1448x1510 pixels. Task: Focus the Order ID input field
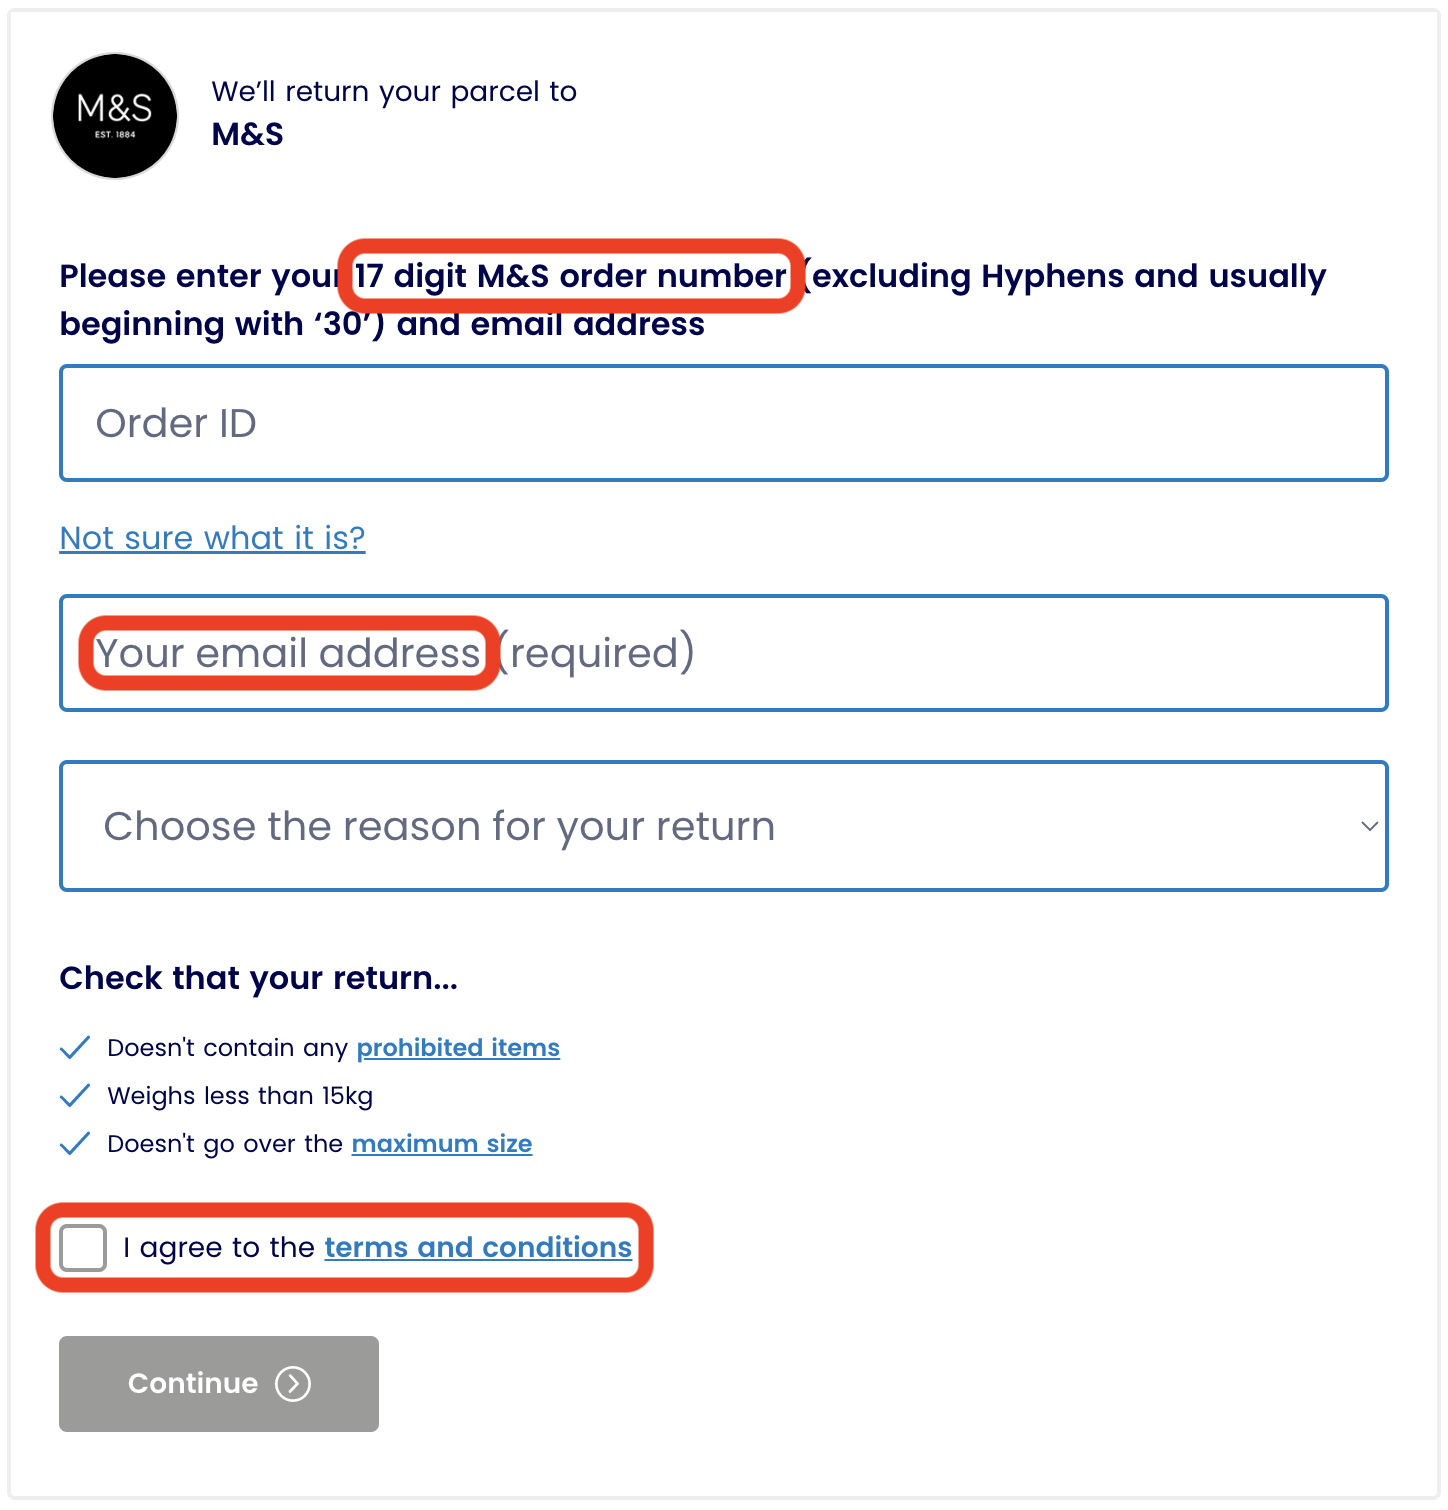[723, 423]
